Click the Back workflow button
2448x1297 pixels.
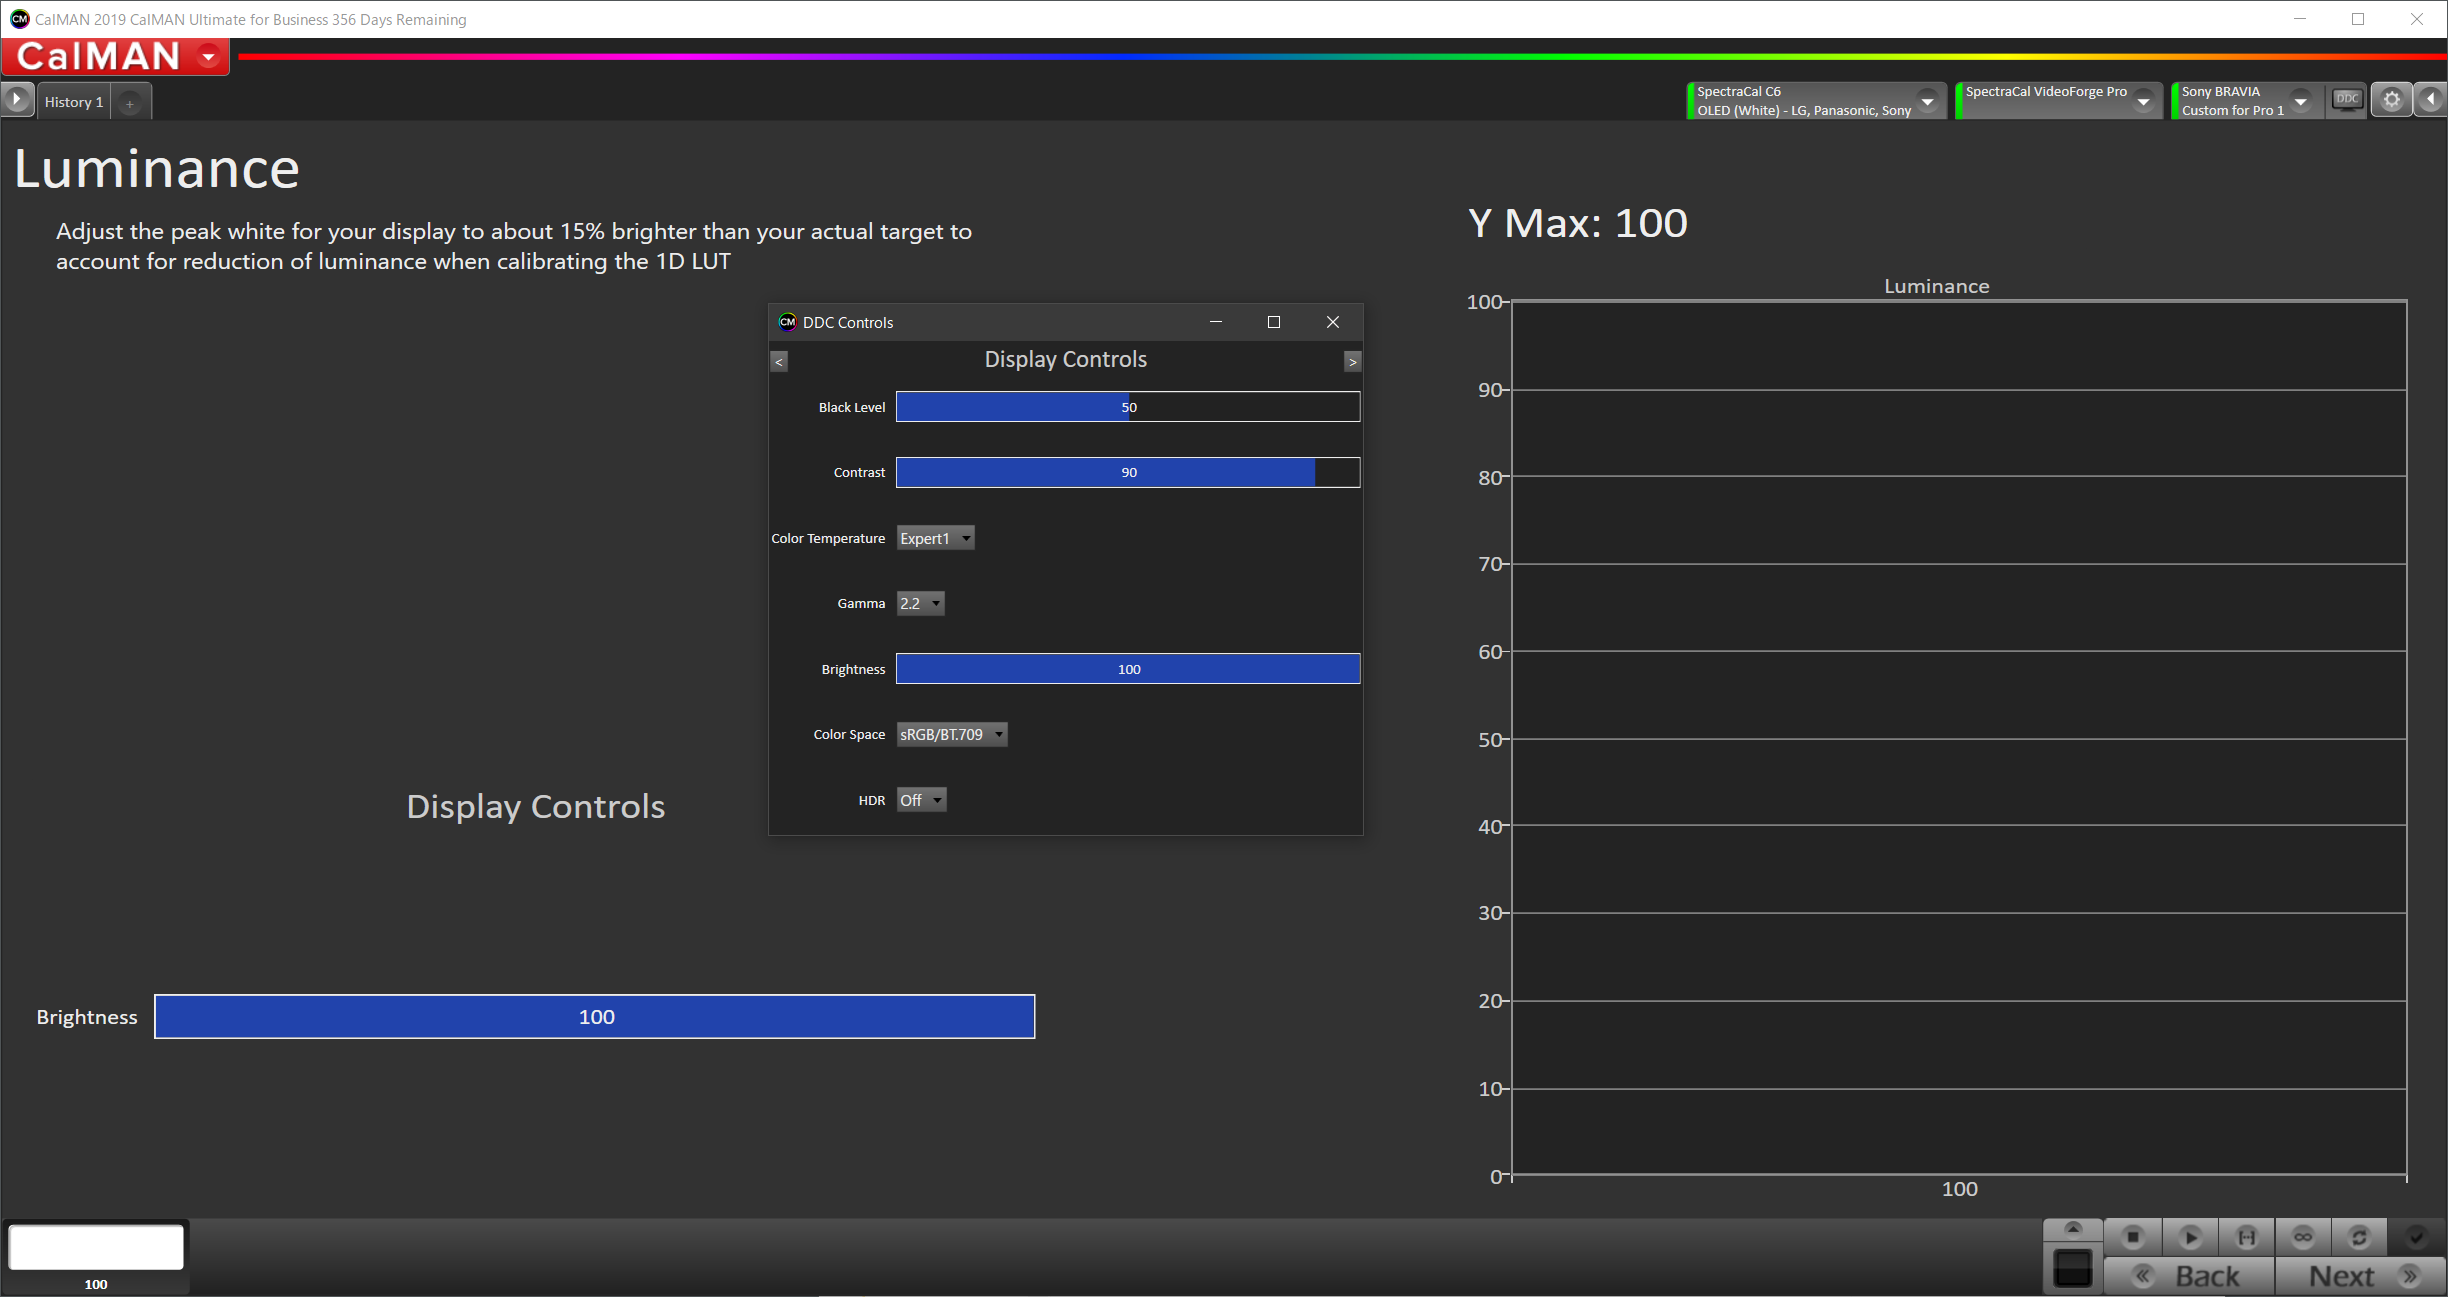pyautogui.click(x=2190, y=1276)
